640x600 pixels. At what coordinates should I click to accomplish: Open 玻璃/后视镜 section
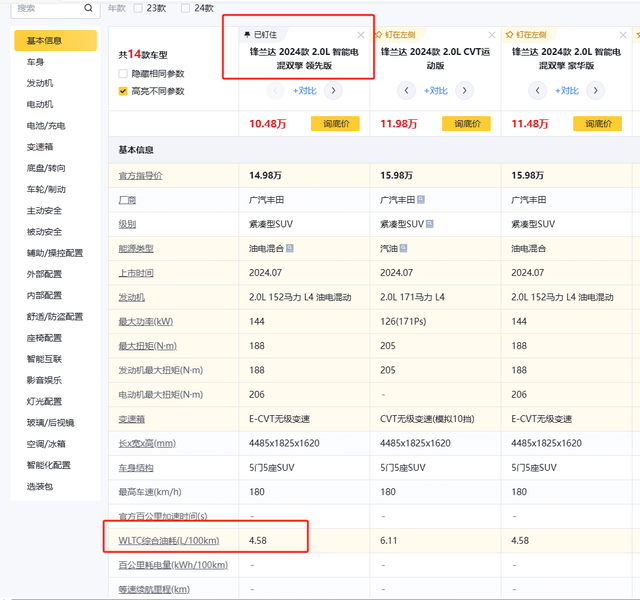(51, 423)
